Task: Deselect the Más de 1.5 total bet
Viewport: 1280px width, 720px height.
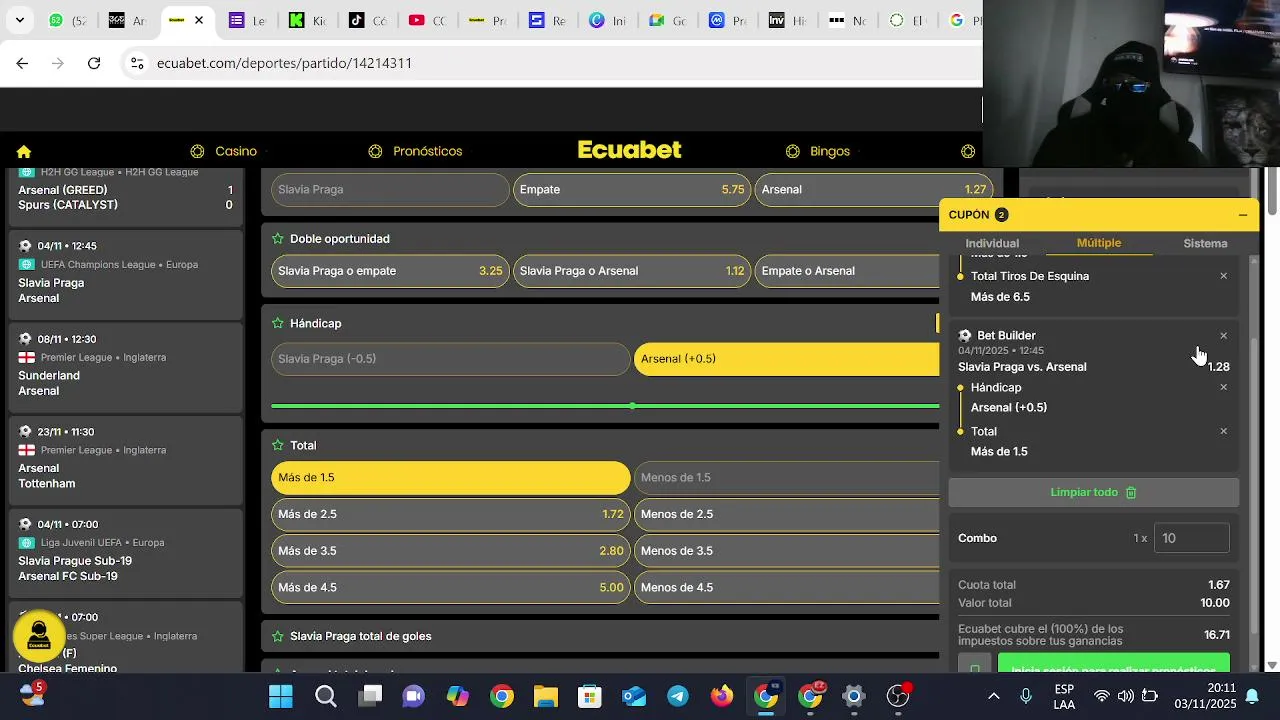Action: 450,478
